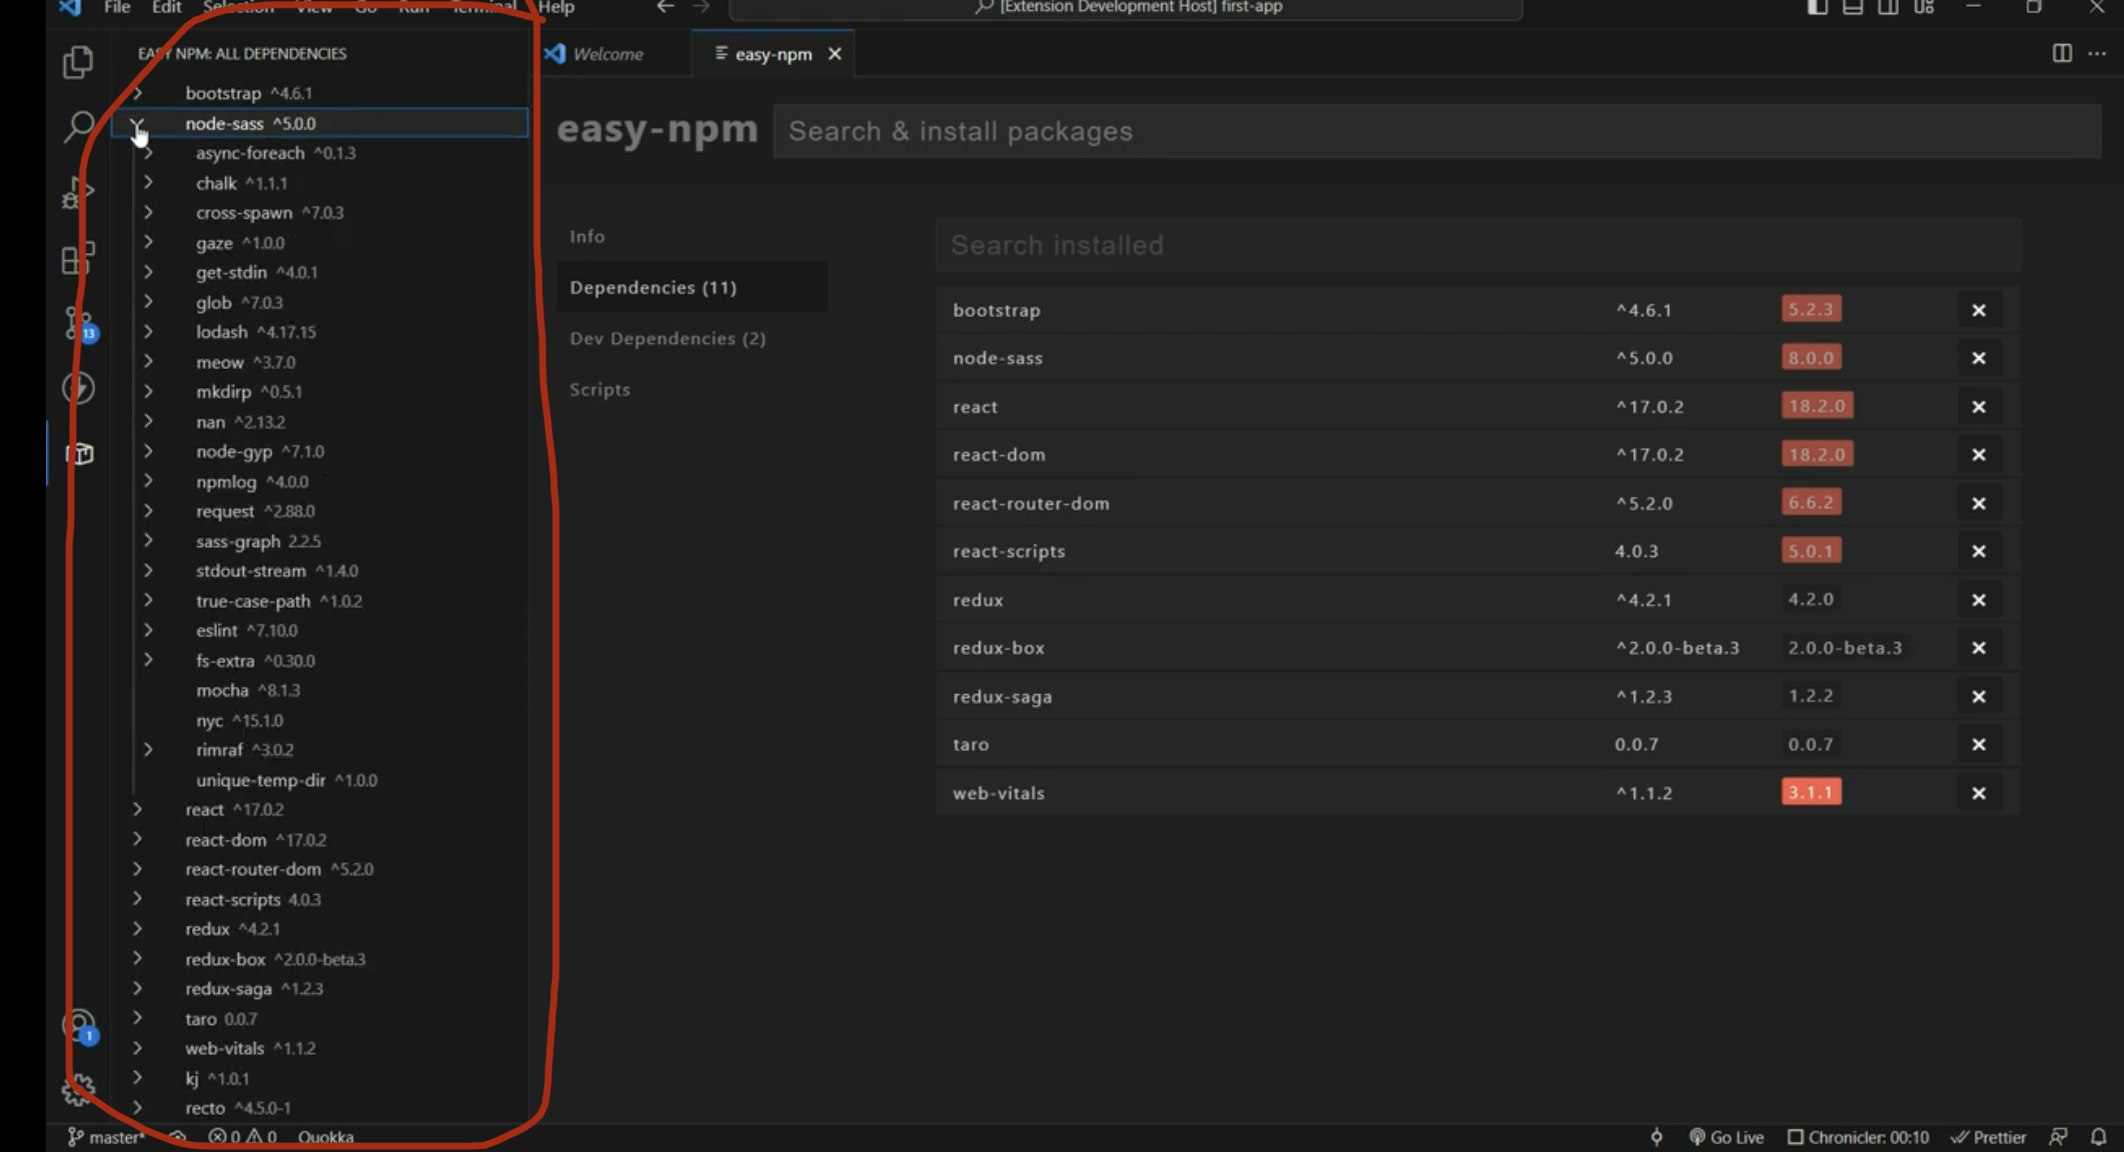Image resolution: width=2124 pixels, height=1152 pixels.
Task: Update bootstrap to 5.2.3 badge
Action: (x=1811, y=309)
